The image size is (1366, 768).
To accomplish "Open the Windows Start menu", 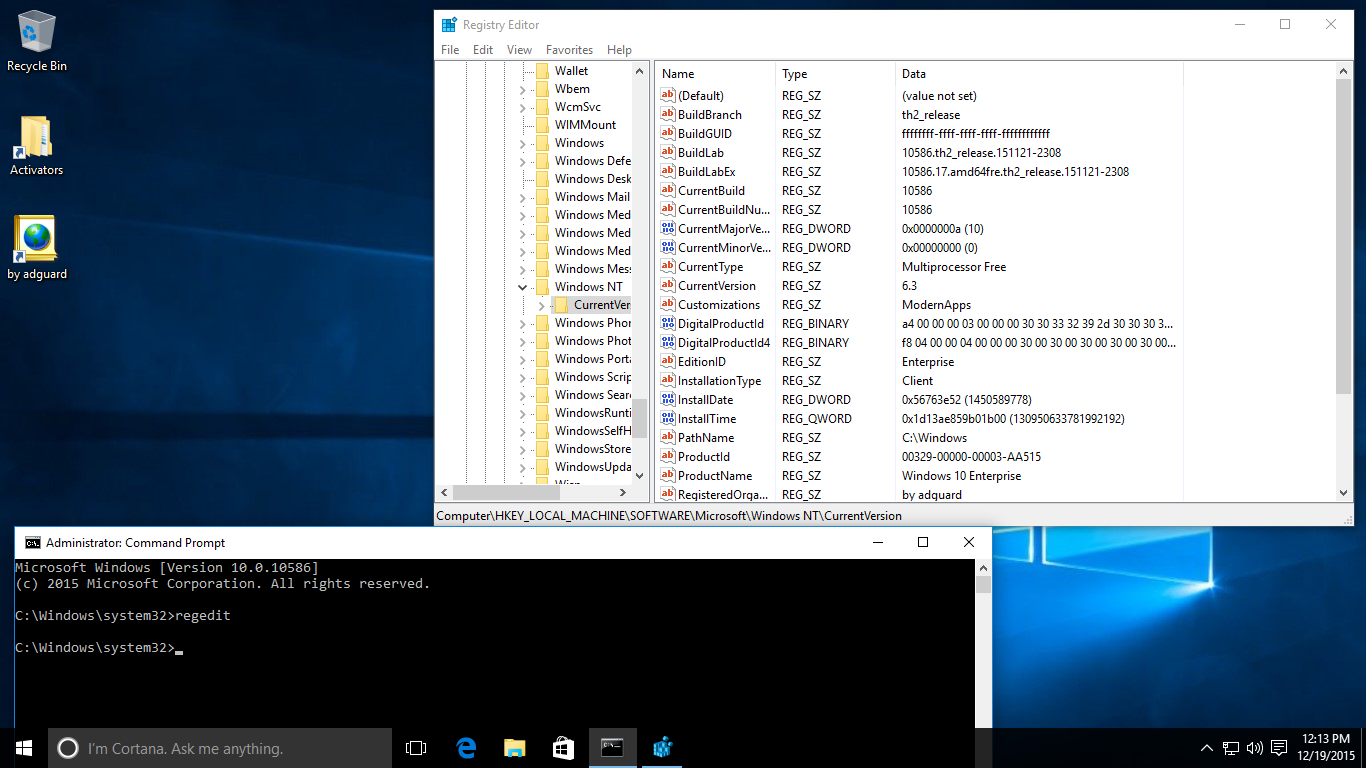I will point(24,748).
